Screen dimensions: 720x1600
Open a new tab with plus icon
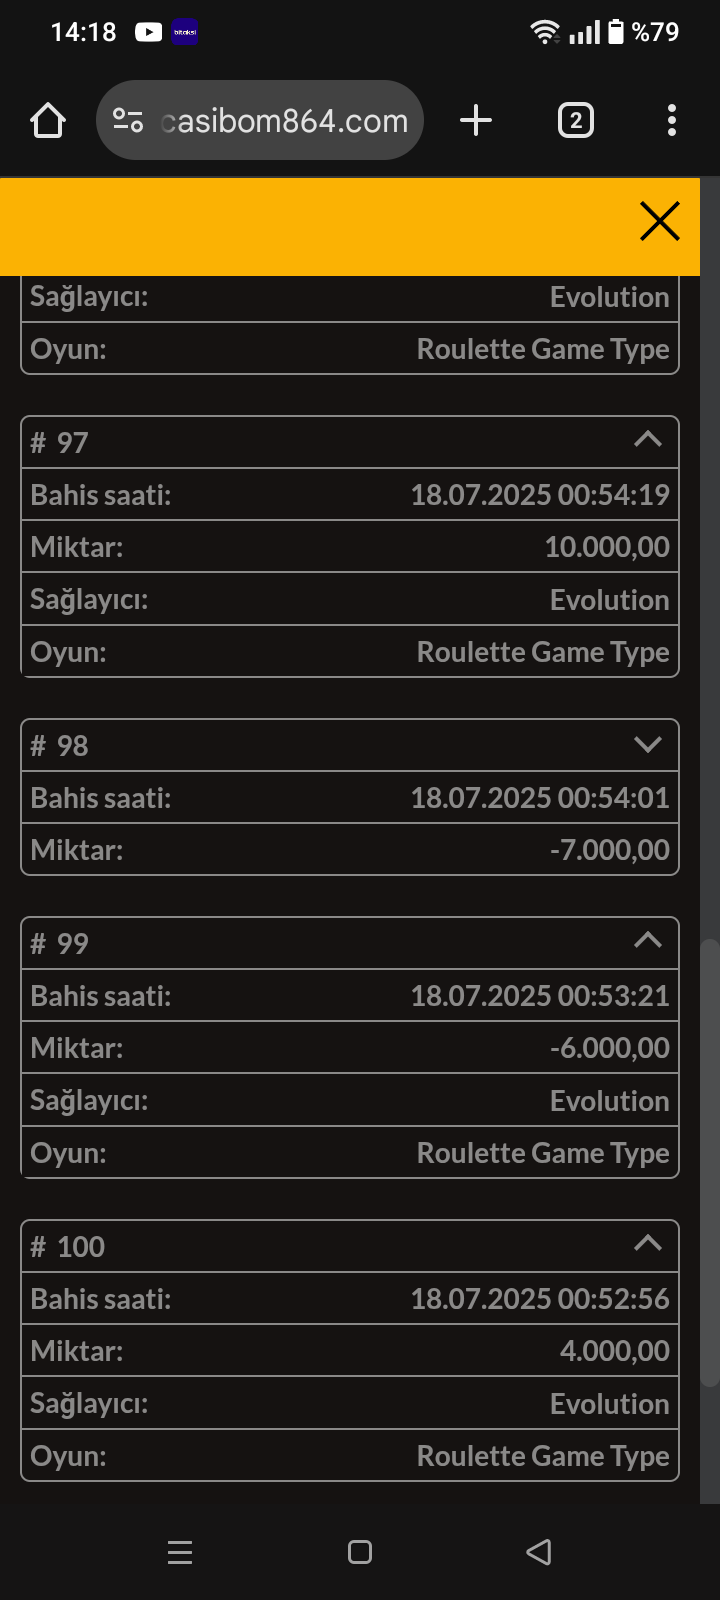pos(476,121)
